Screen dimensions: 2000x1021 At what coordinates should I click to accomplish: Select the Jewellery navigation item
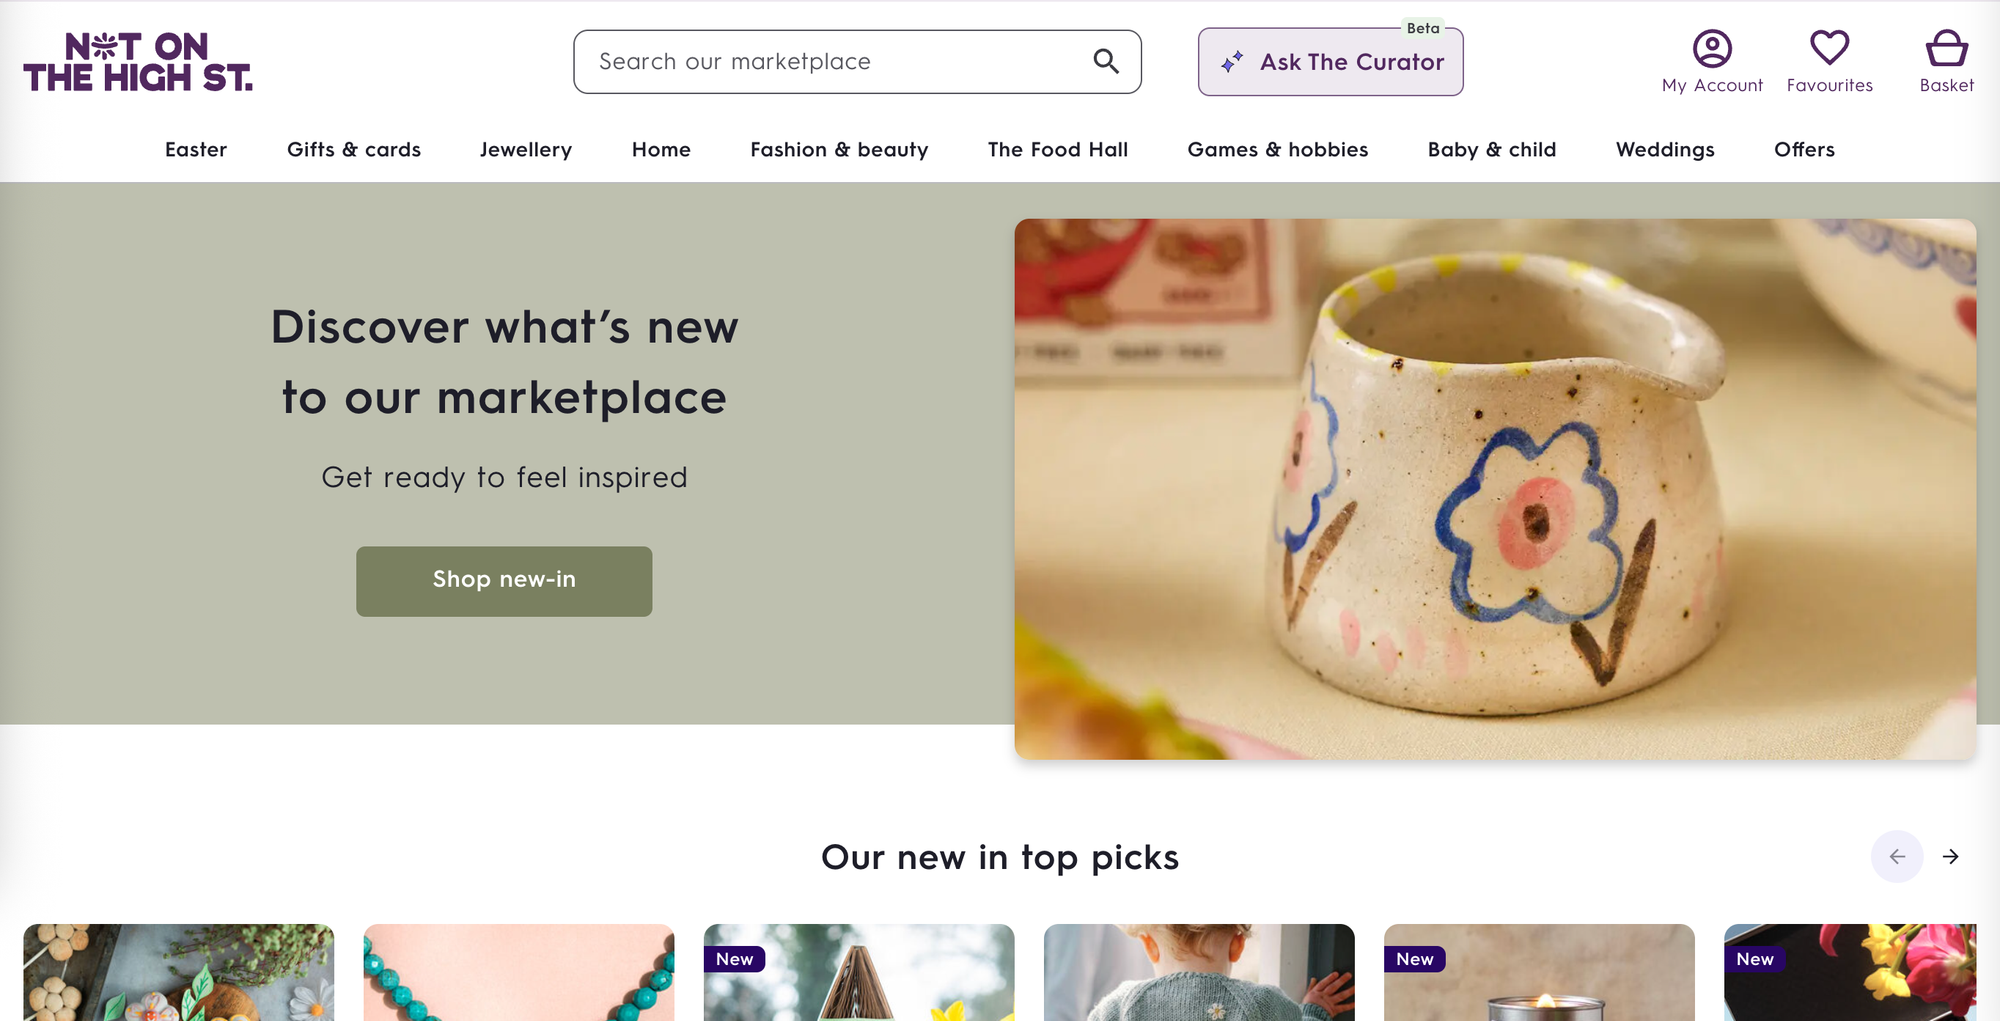click(526, 149)
